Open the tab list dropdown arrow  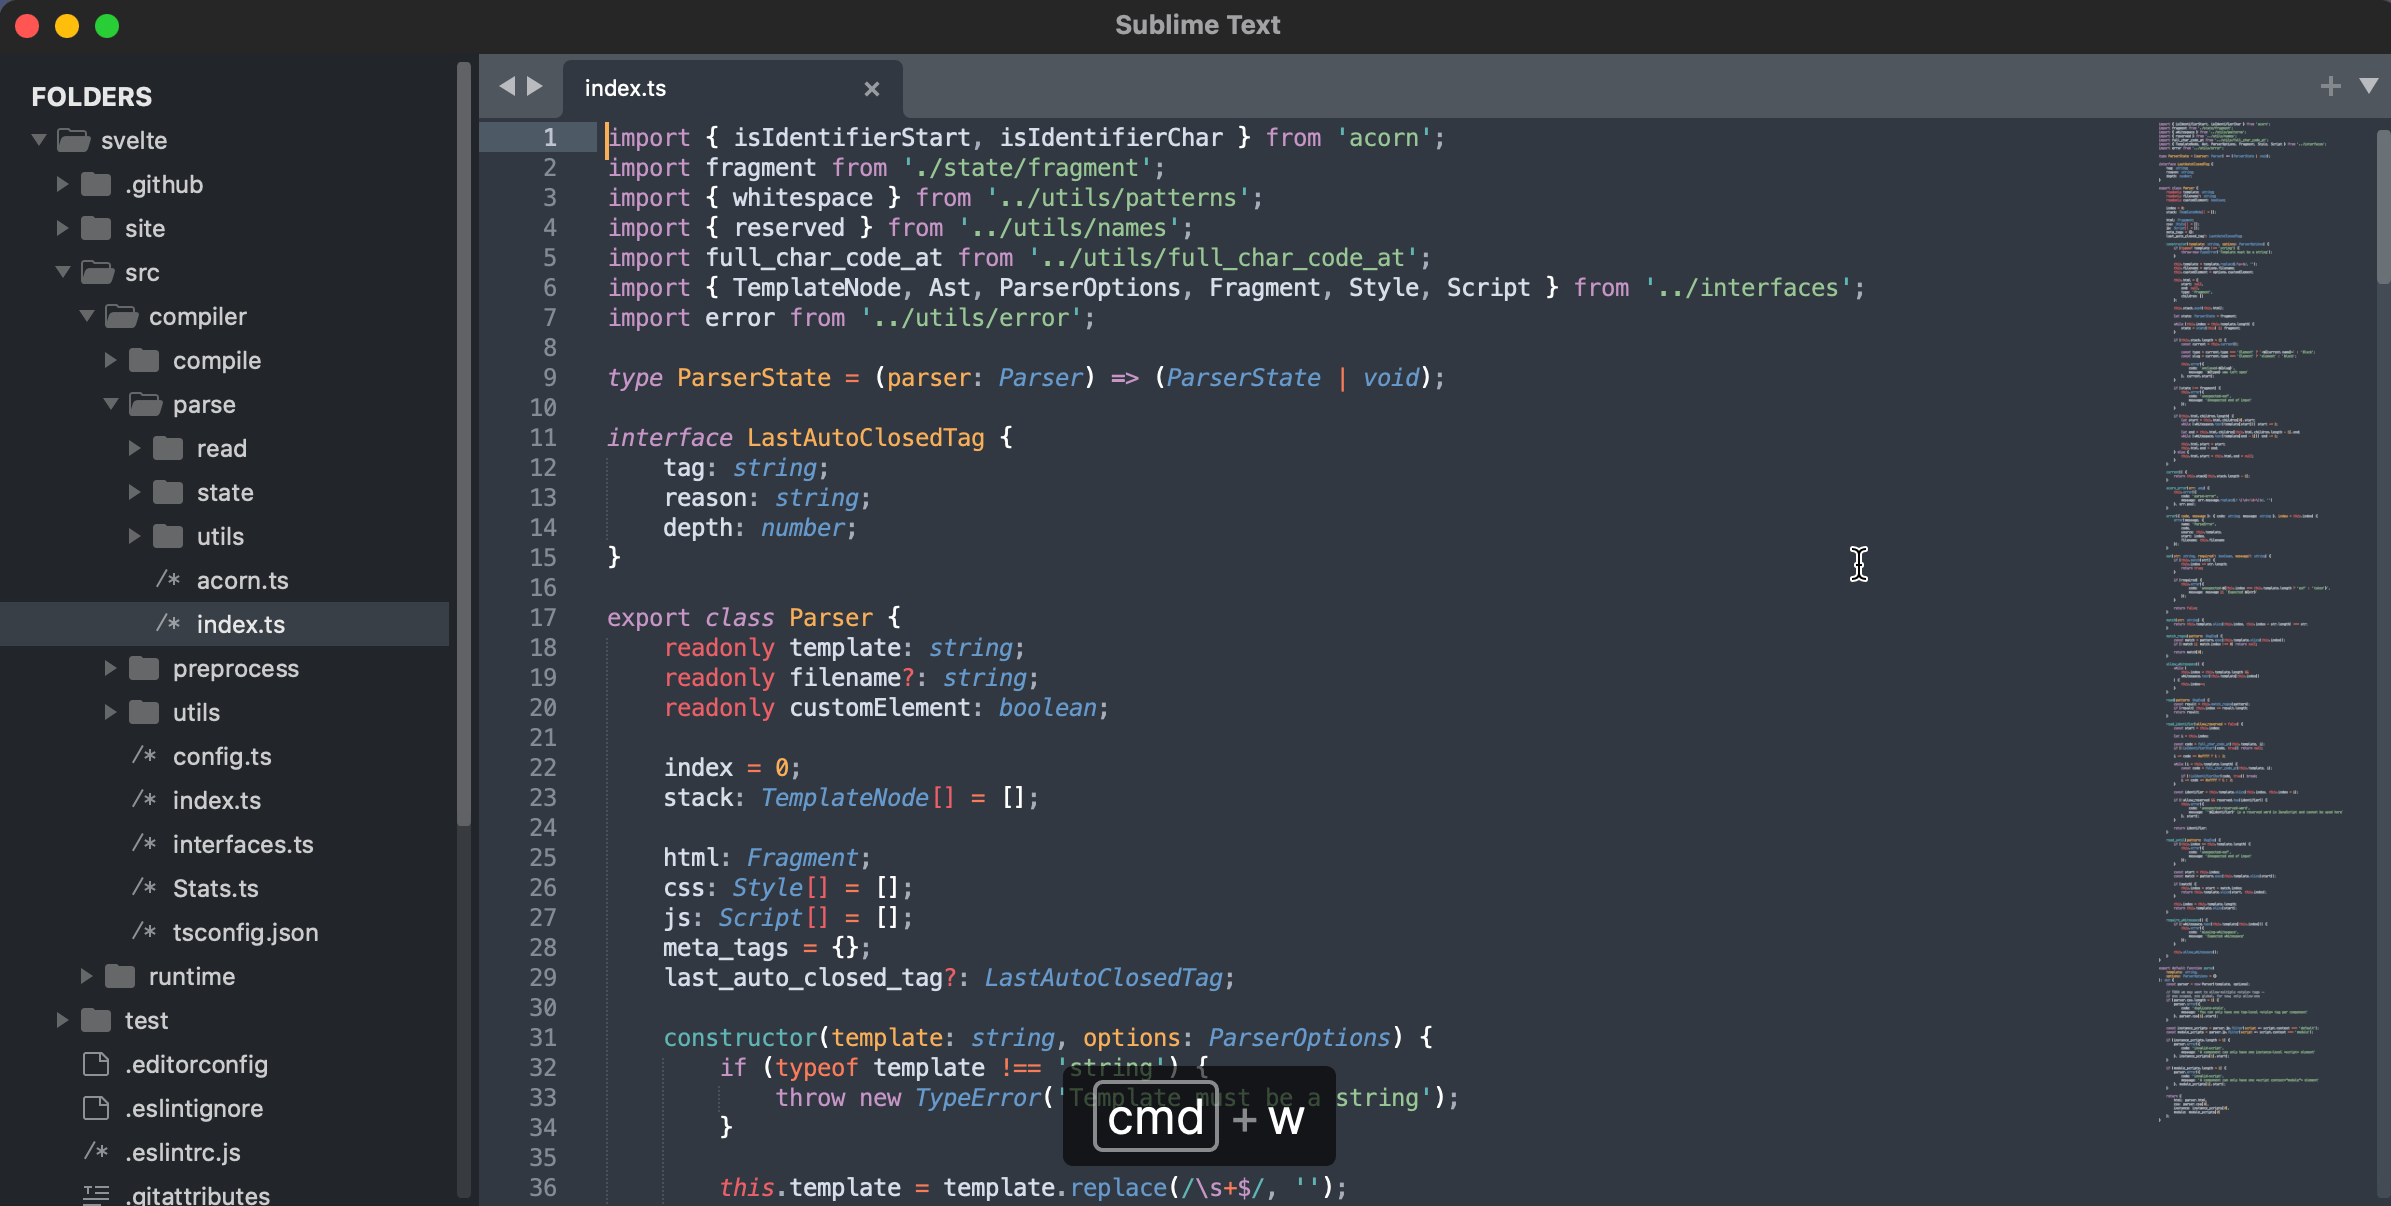tap(2369, 86)
